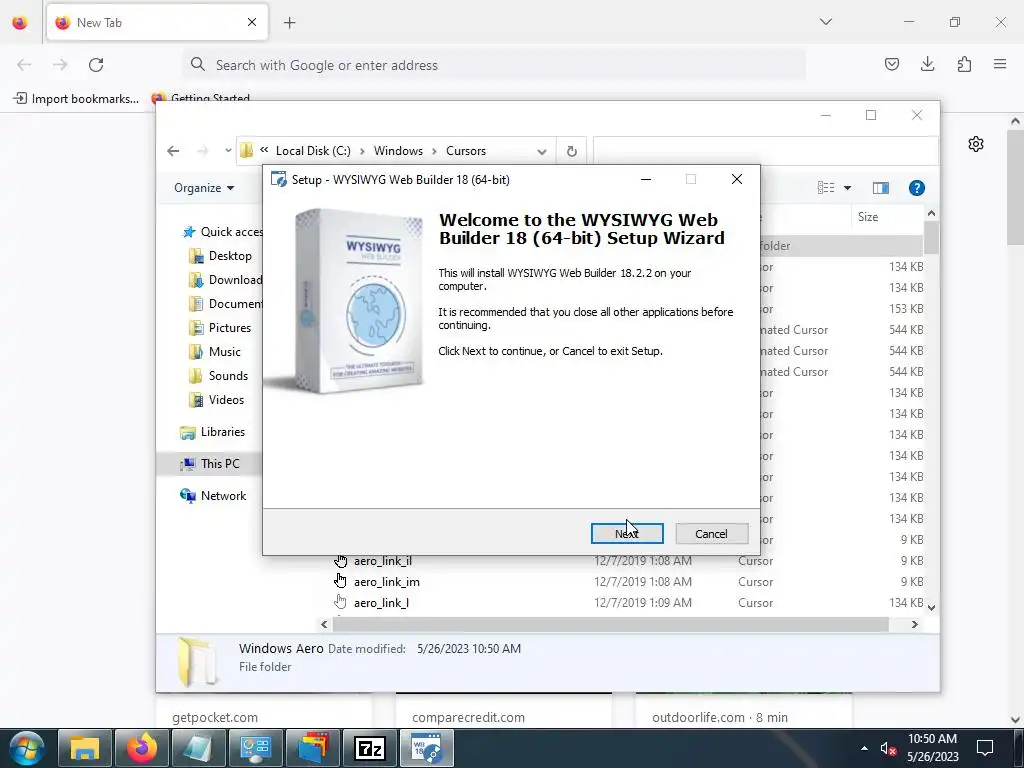Image resolution: width=1024 pixels, height=768 pixels.
Task: Select the aero_link_l cursor file
Action: pos(381,603)
